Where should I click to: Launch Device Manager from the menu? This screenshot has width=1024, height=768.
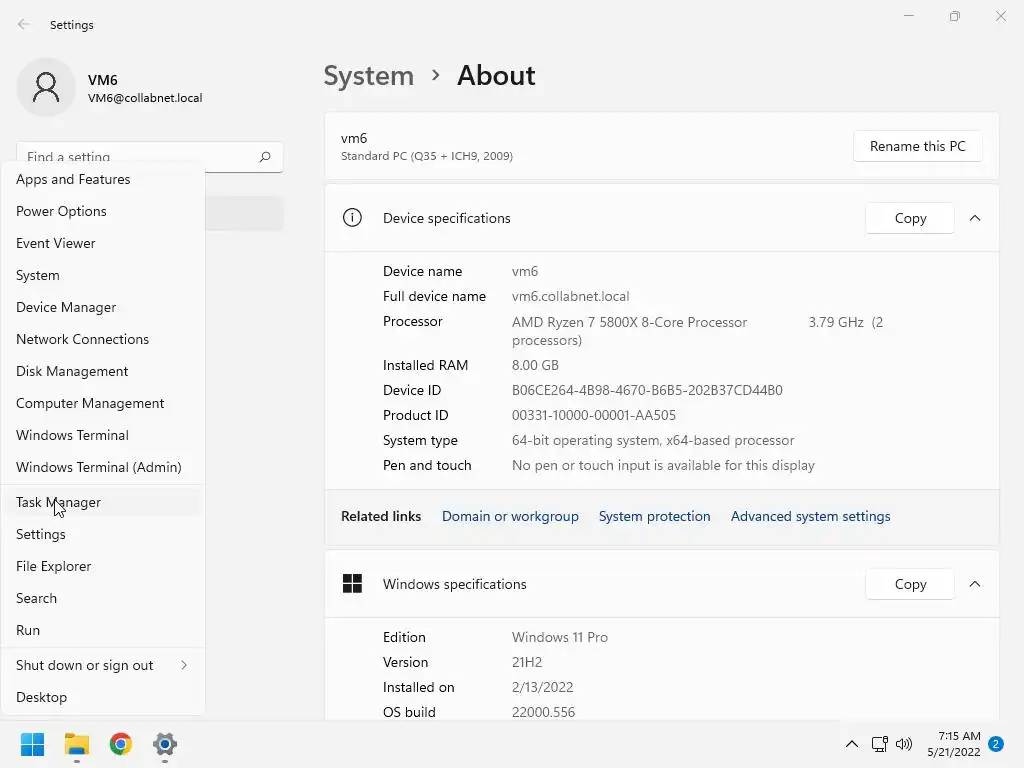[x=103, y=307]
